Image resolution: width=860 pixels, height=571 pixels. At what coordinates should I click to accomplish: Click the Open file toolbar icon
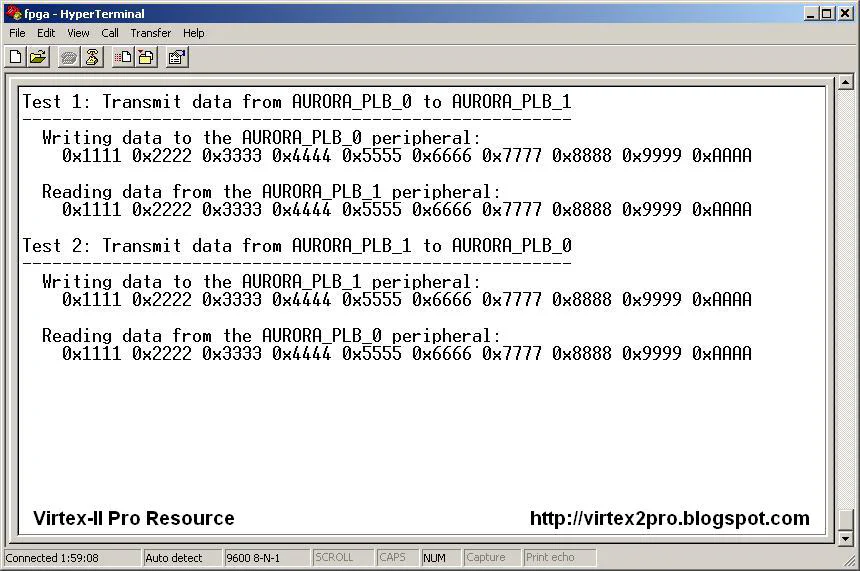point(38,57)
